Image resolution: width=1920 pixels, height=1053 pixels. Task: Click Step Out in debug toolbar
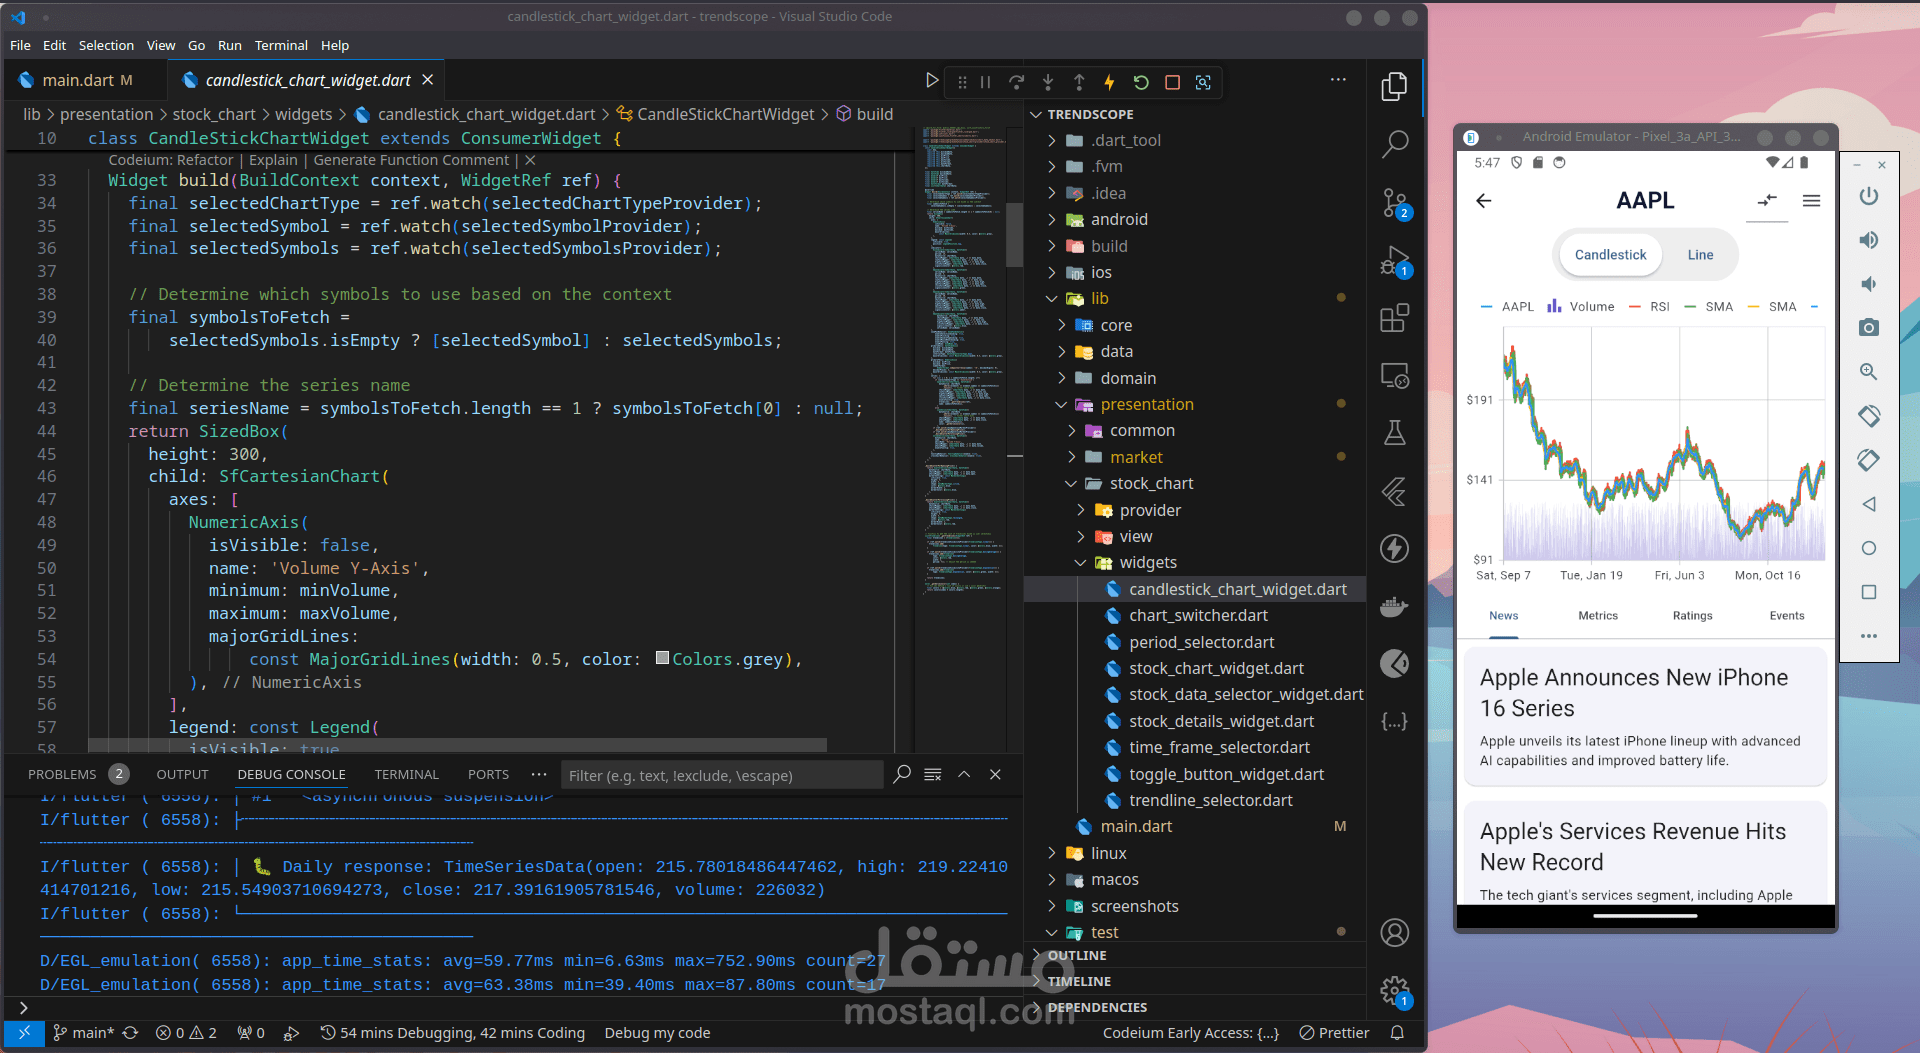[1079, 82]
